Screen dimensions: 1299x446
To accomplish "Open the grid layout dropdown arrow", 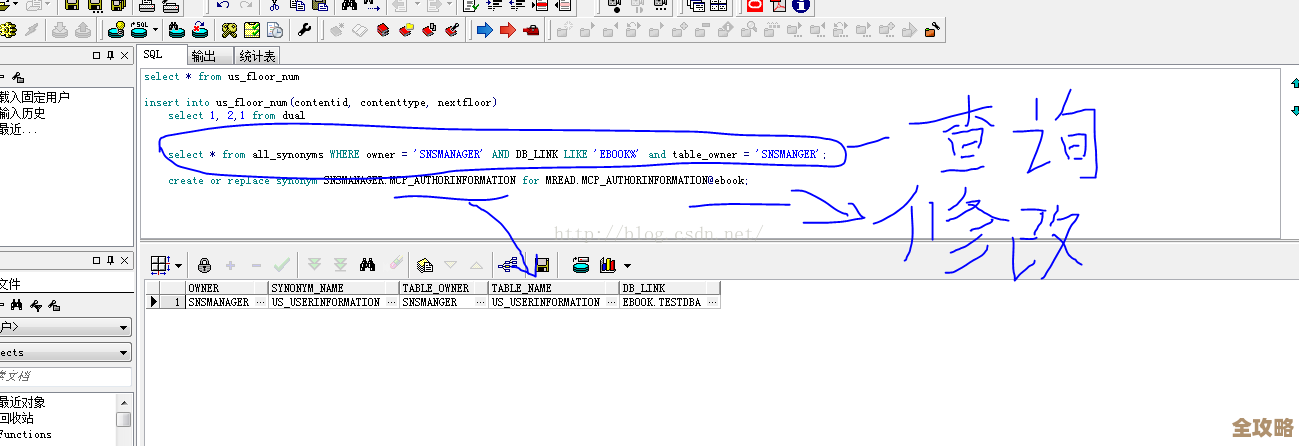I will tap(178, 266).
